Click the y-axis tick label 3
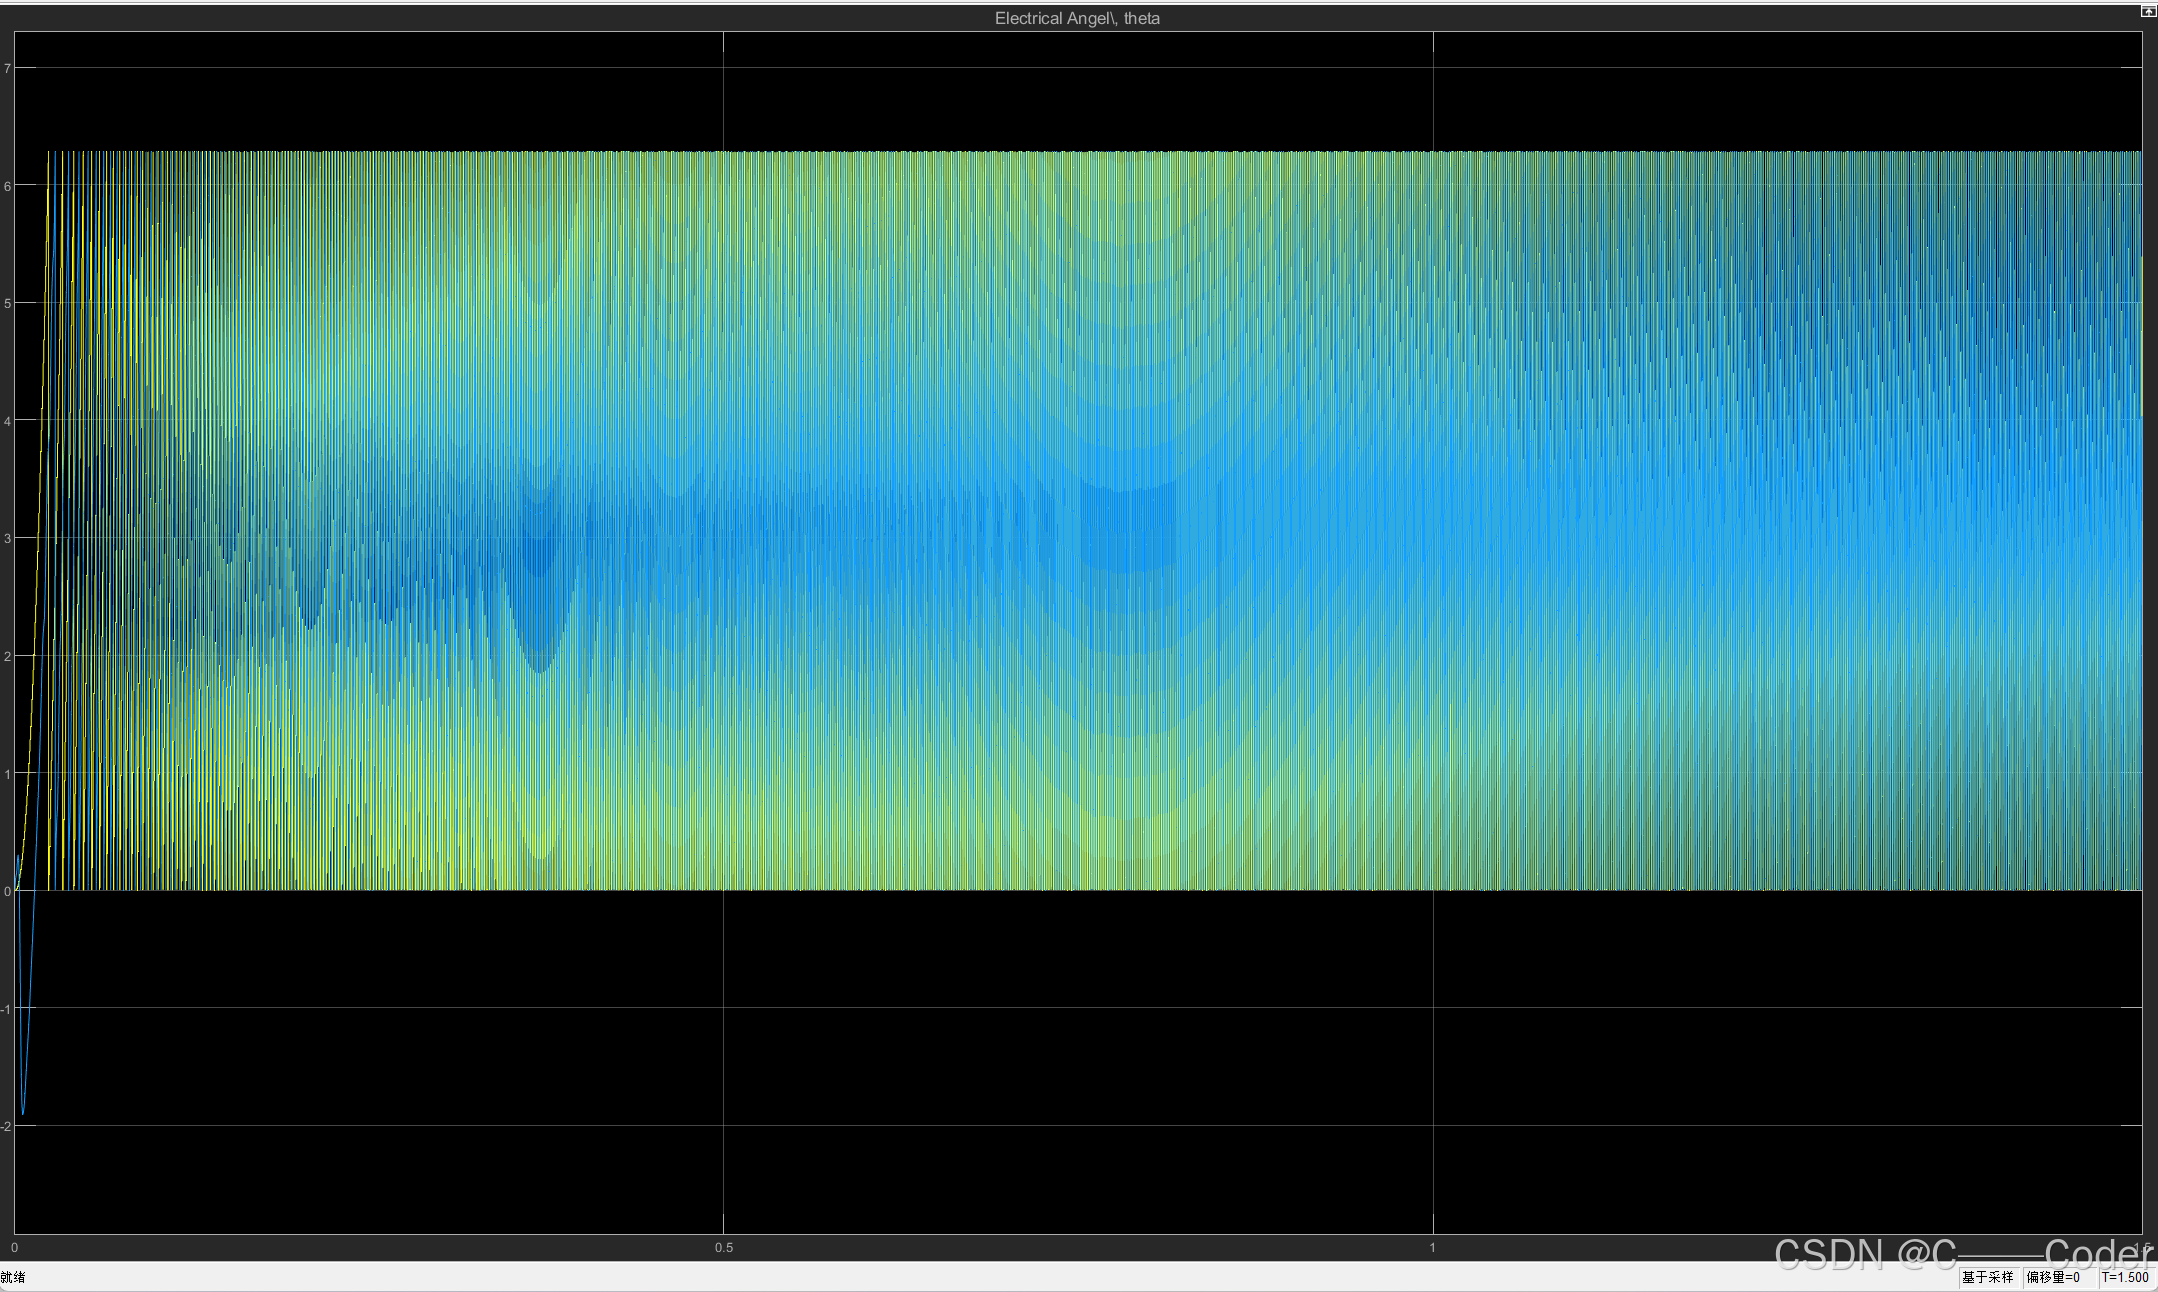The height and width of the screenshot is (1292, 2158). point(7,538)
